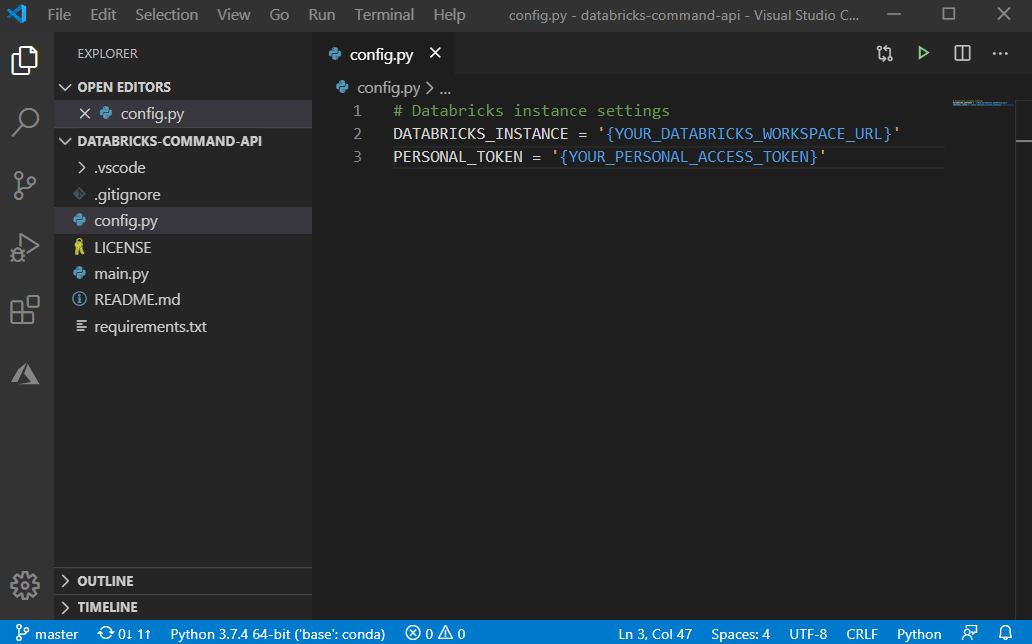Click the EXPLORER panel title

107,53
